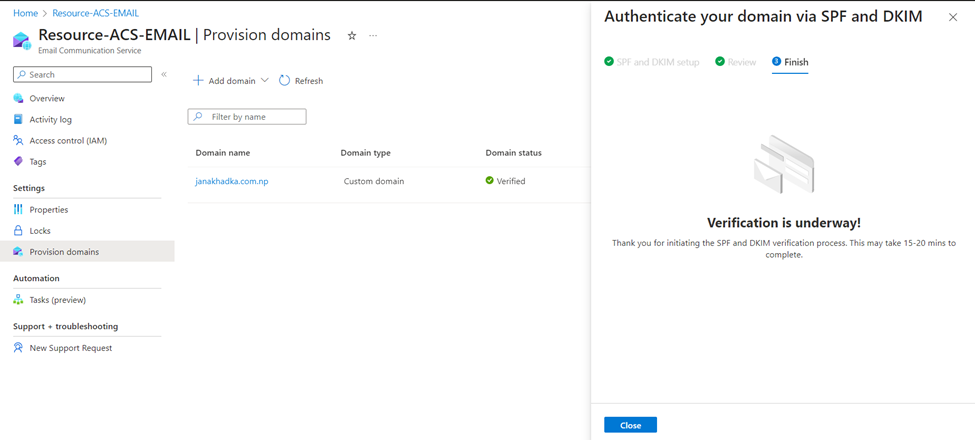Click green check beside SPF and DKIM setup
Image resolution: width=975 pixels, height=440 pixels.
pyautogui.click(x=609, y=62)
